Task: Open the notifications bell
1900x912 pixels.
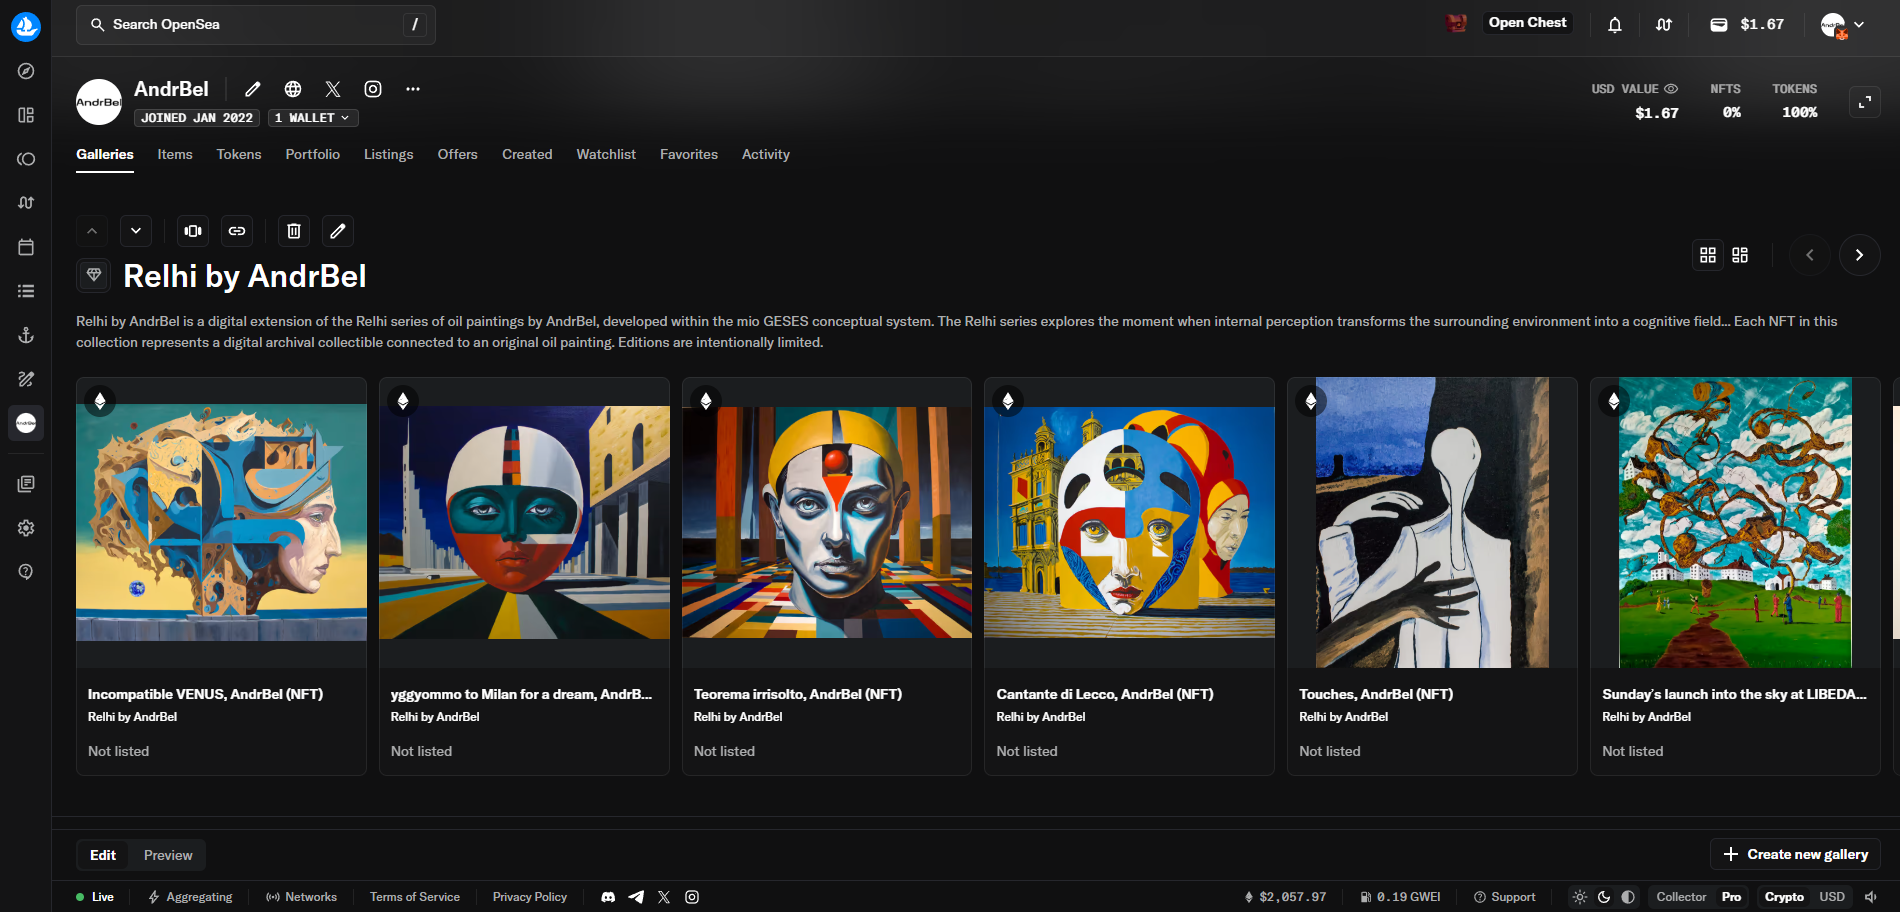Action: (x=1614, y=25)
